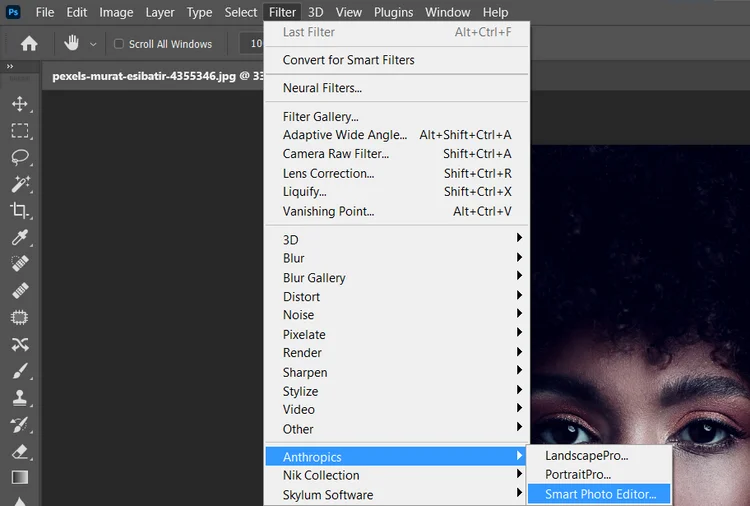The height and width of the screenshot is (506, 750).
Task: Pick the Lasso tool
Action: click(19, 157)
